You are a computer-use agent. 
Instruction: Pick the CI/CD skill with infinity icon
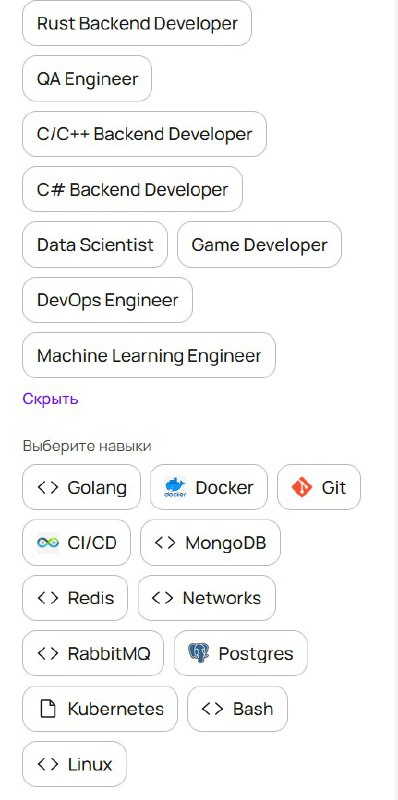pos(77,543)
